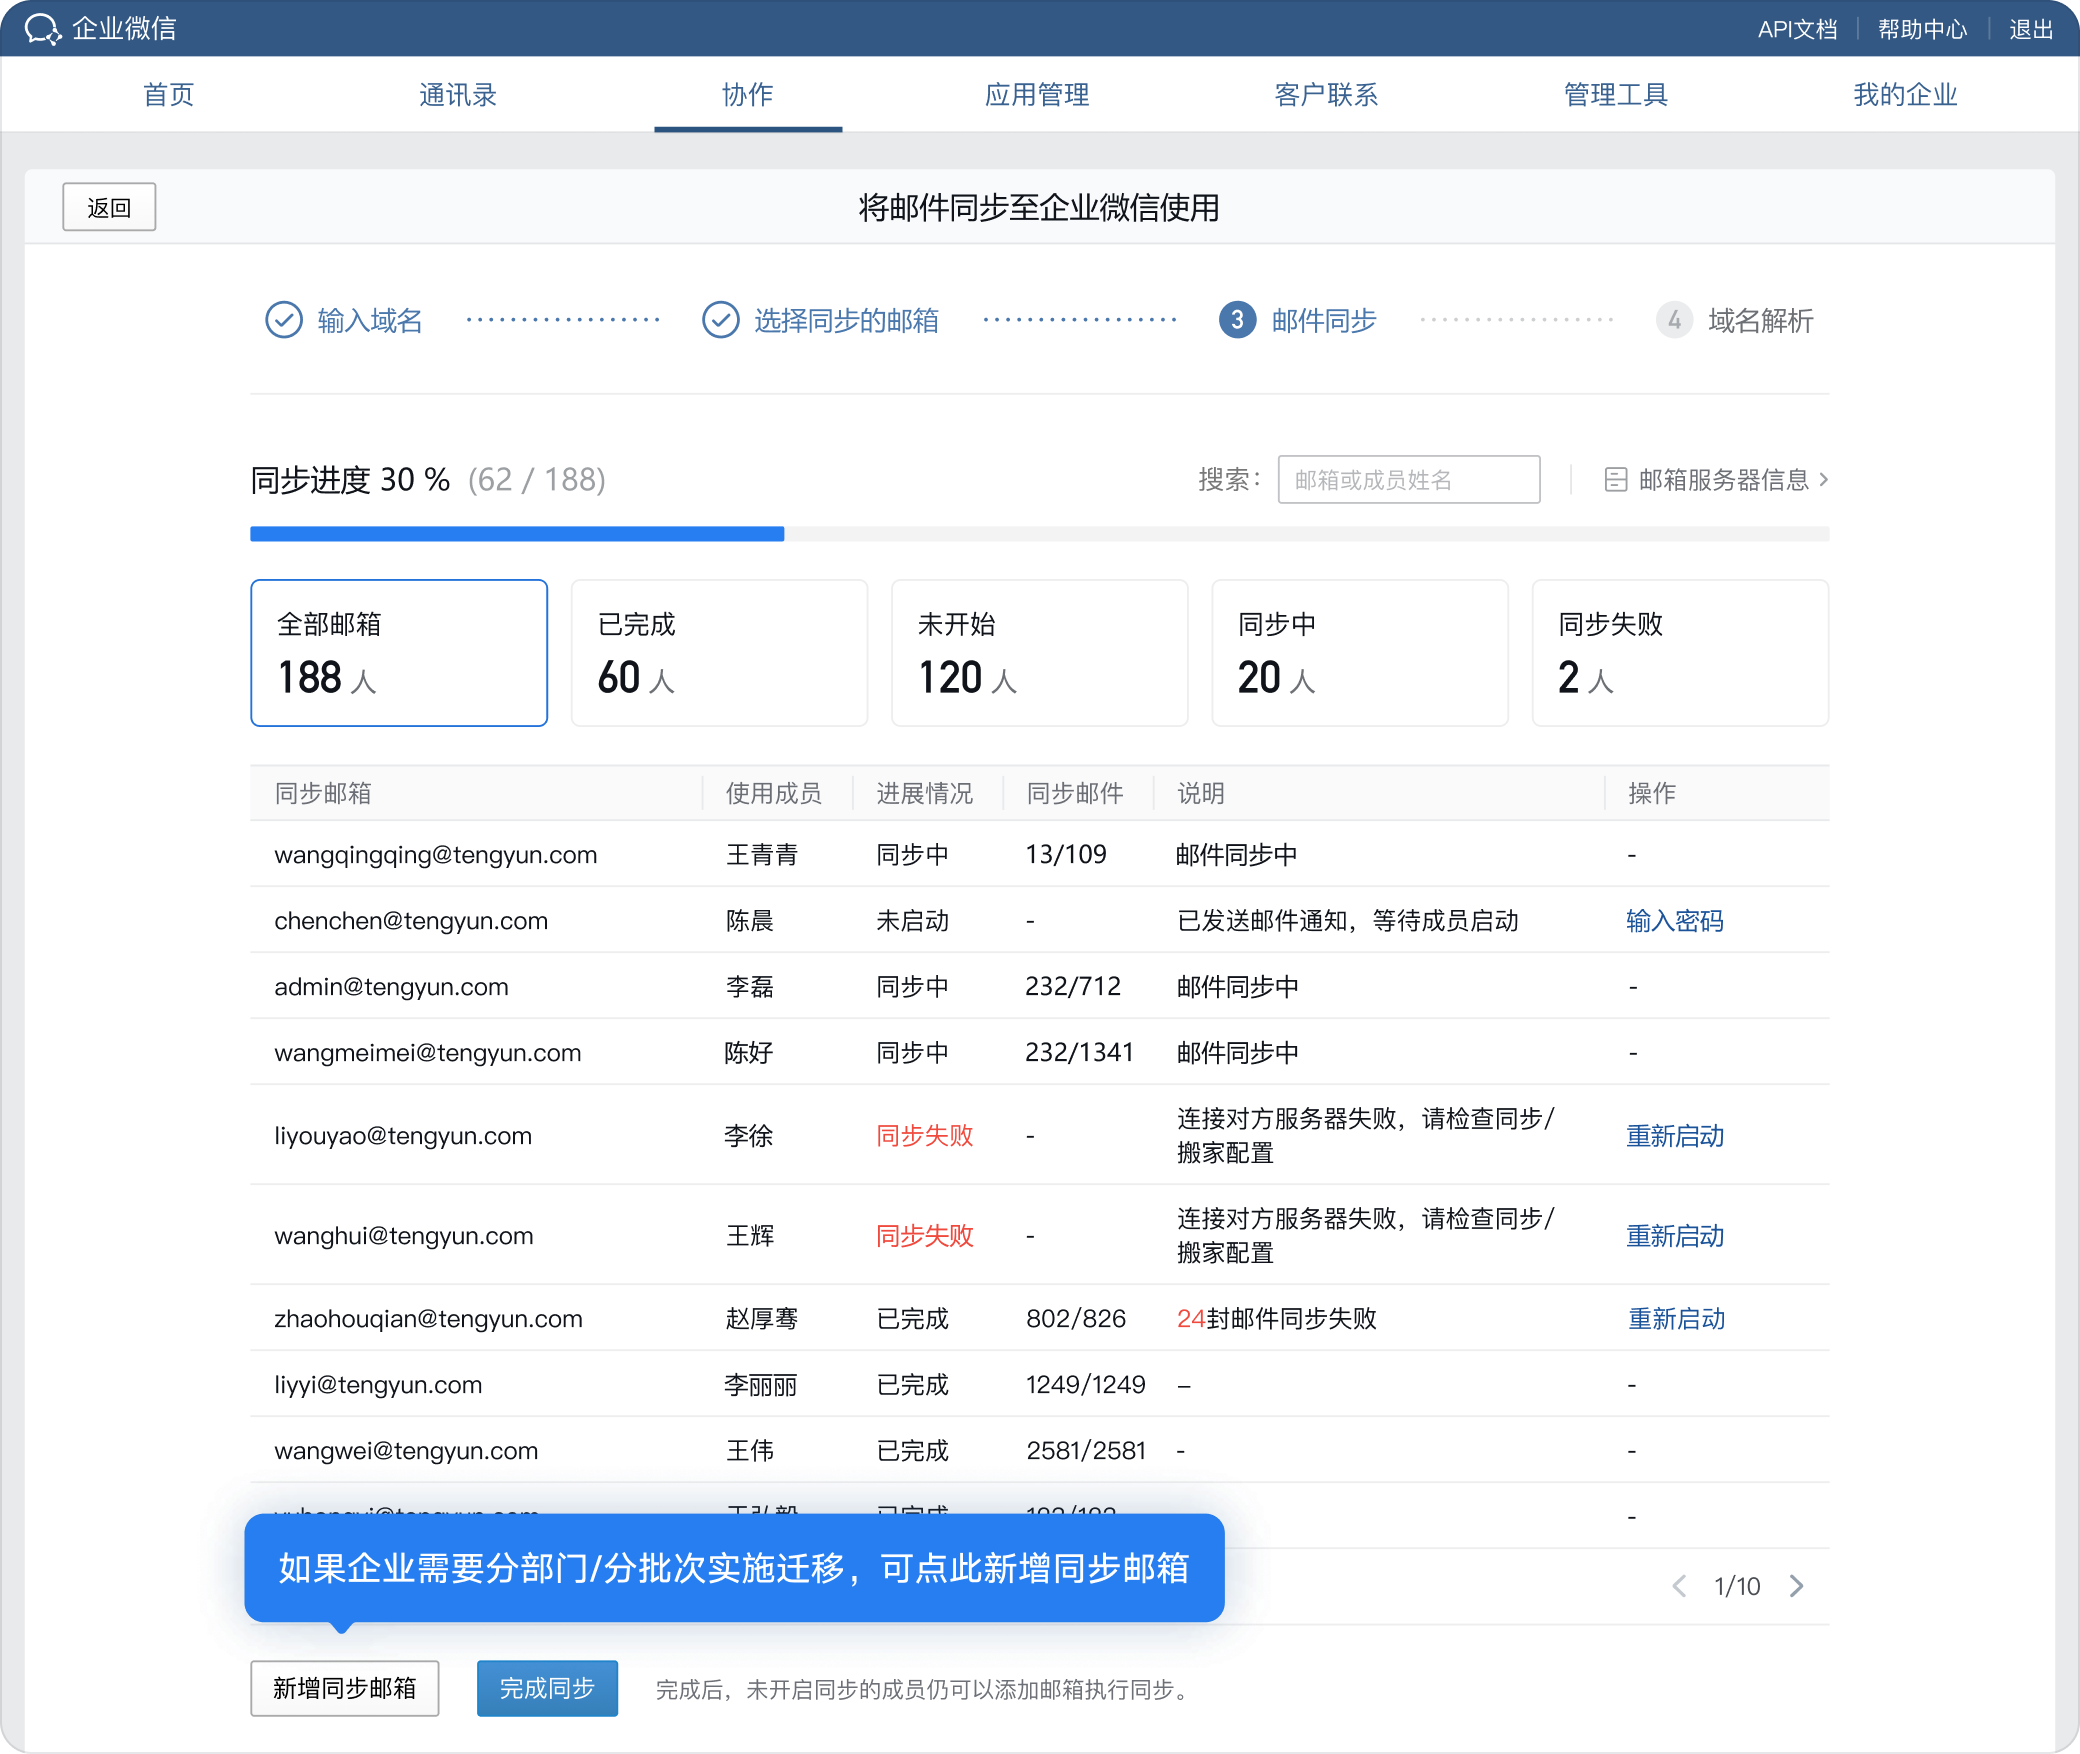The height and width of the screenshot is (1754, 2080).
Task: Click 输入密码 link for chenchen
Action: pyautogui.click(x=1674, y=921)
